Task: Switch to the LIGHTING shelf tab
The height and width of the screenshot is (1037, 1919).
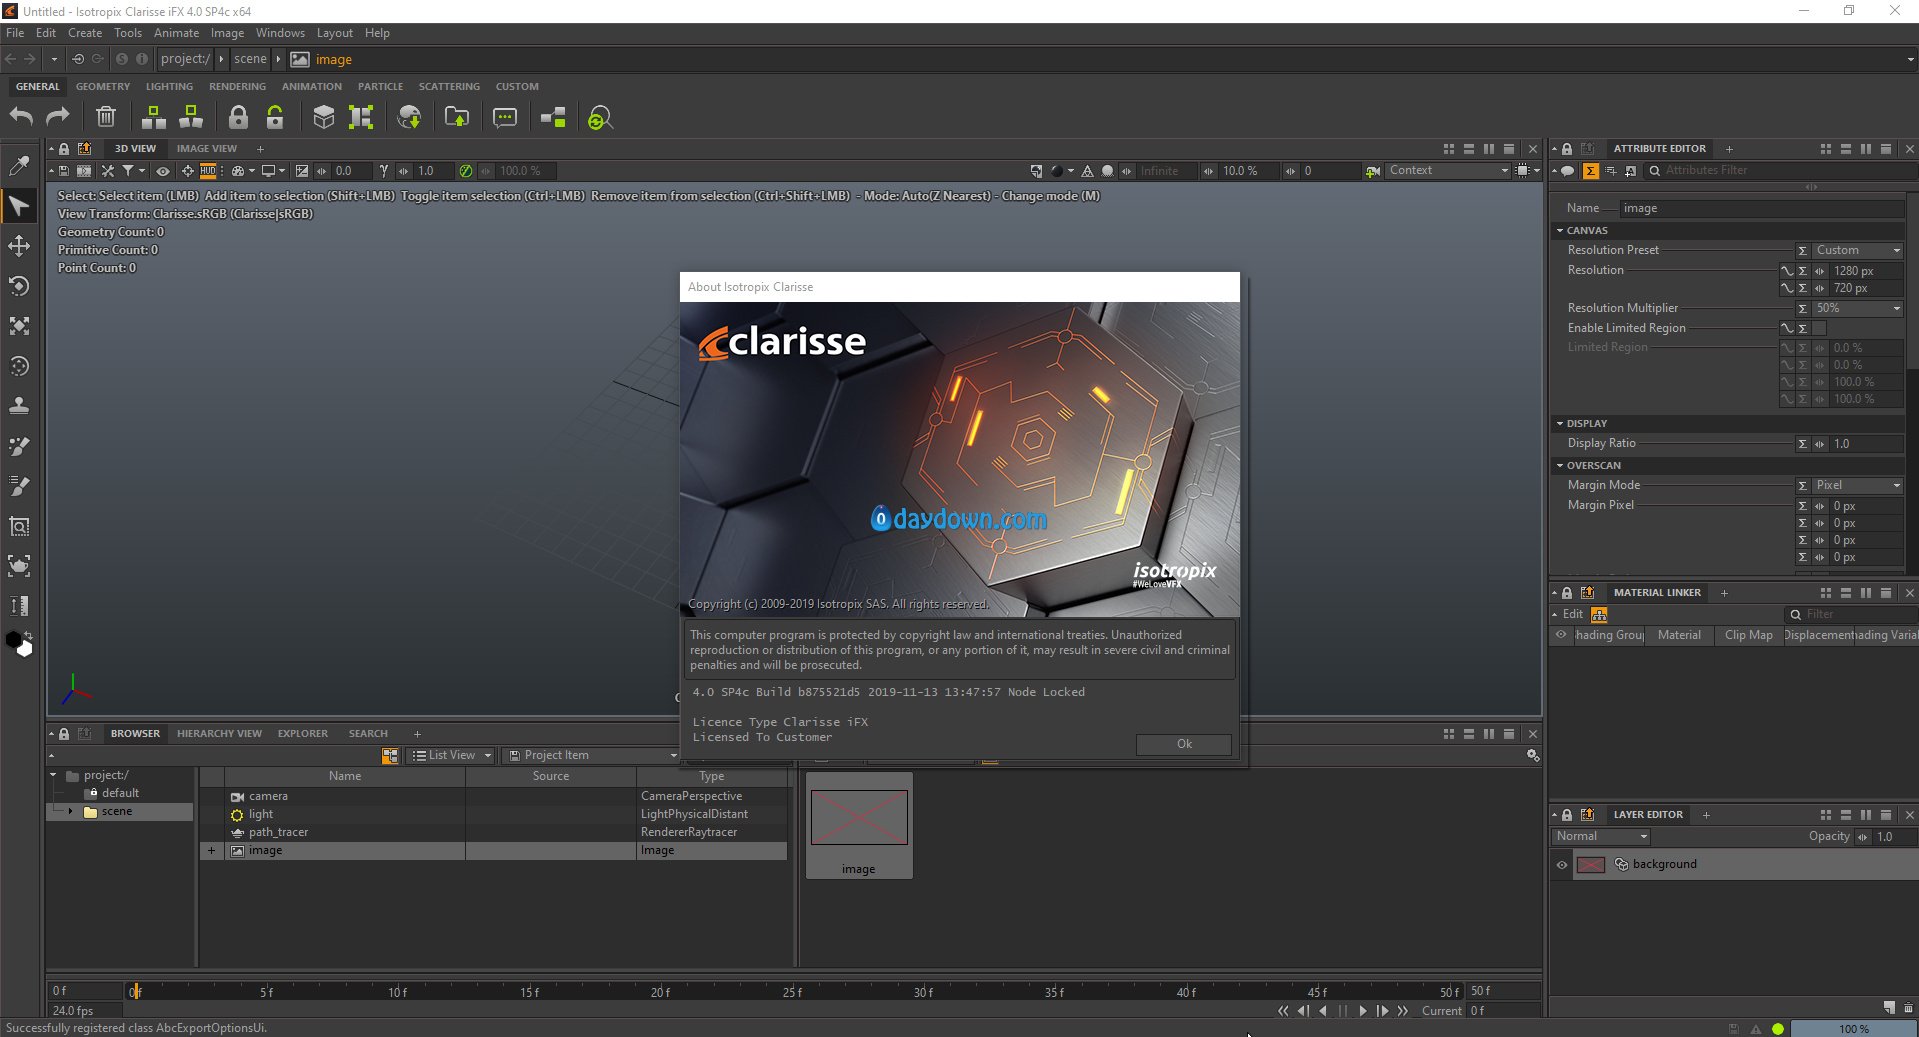Action: [169, 87]
